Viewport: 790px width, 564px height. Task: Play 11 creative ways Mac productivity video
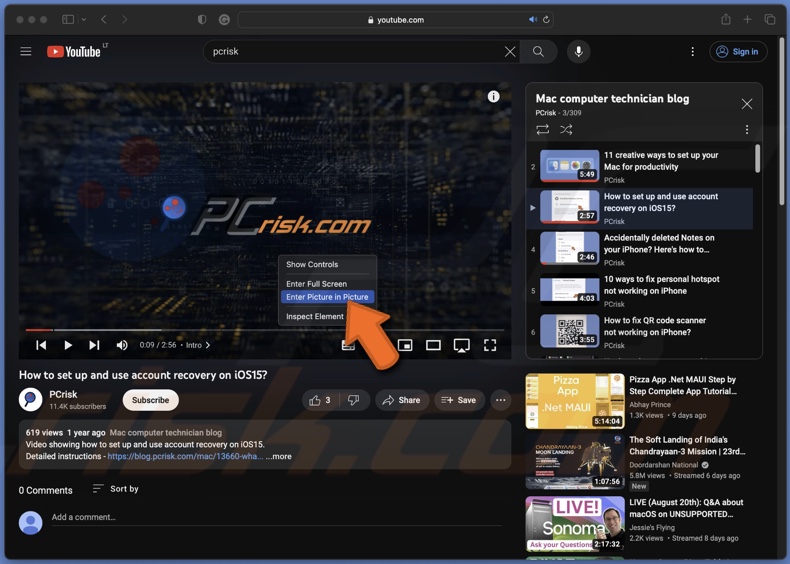(640, 166)
